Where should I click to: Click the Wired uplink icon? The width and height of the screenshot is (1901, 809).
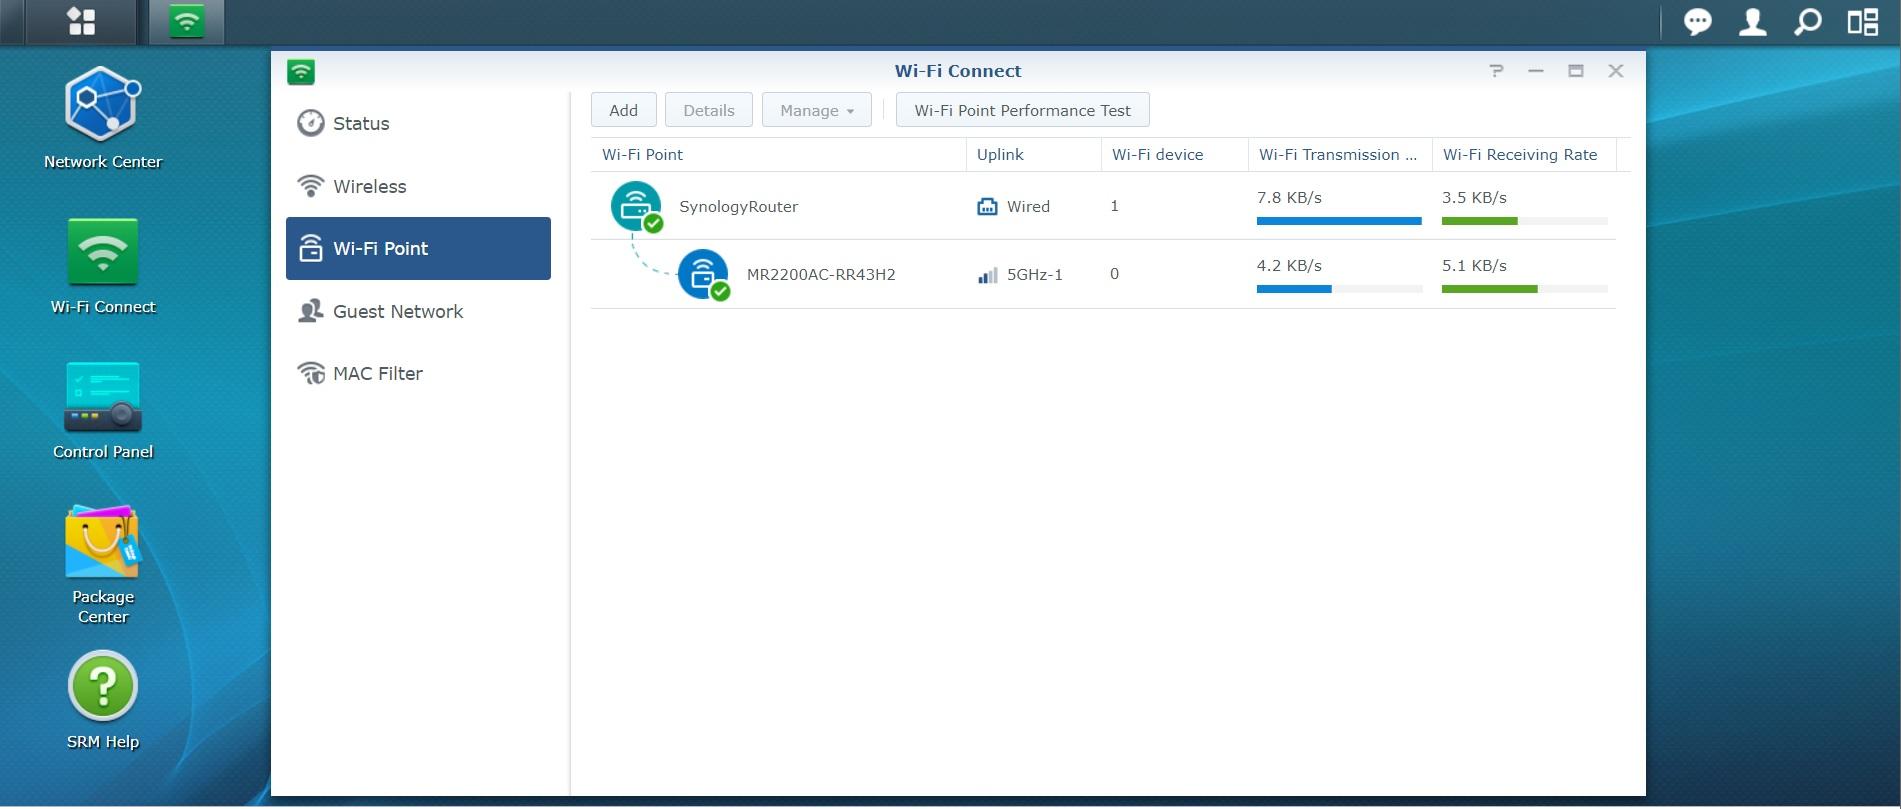pos(987,207)
